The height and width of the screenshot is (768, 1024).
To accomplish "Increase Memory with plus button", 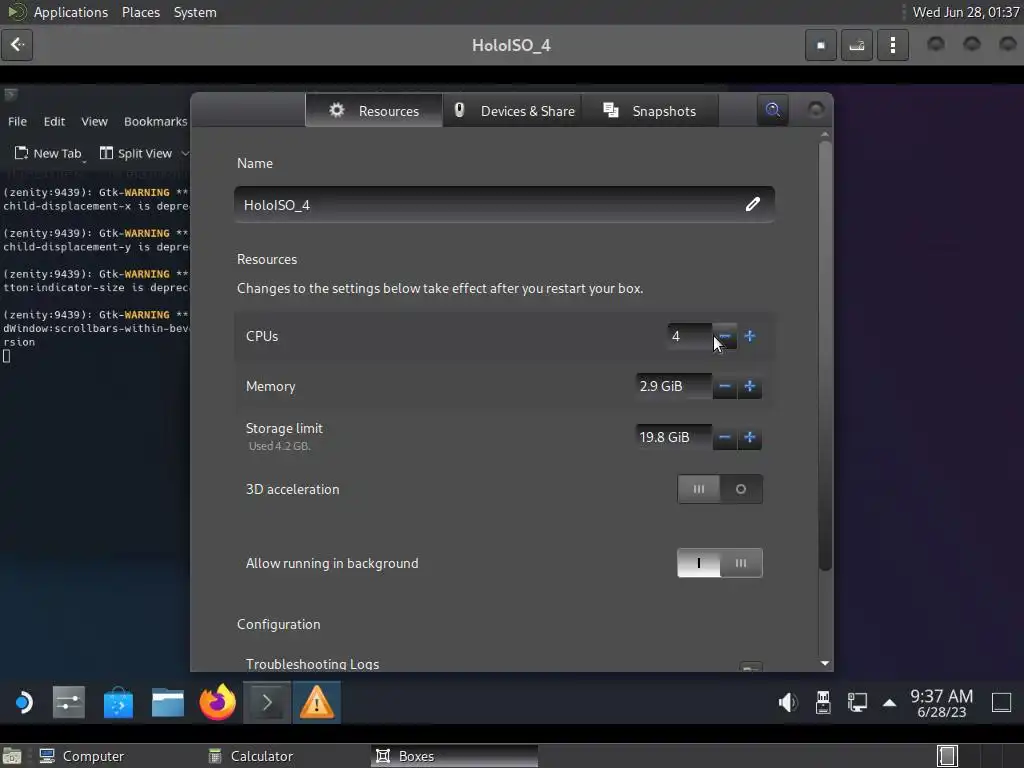I will [750, 386].
